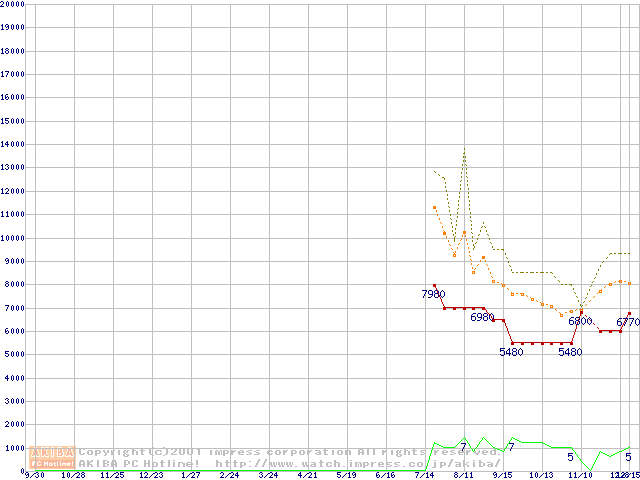The height and width of the screenshot is (480, 640).
Task: Click the 10000 y-axis label
Action: coord(13,238)
